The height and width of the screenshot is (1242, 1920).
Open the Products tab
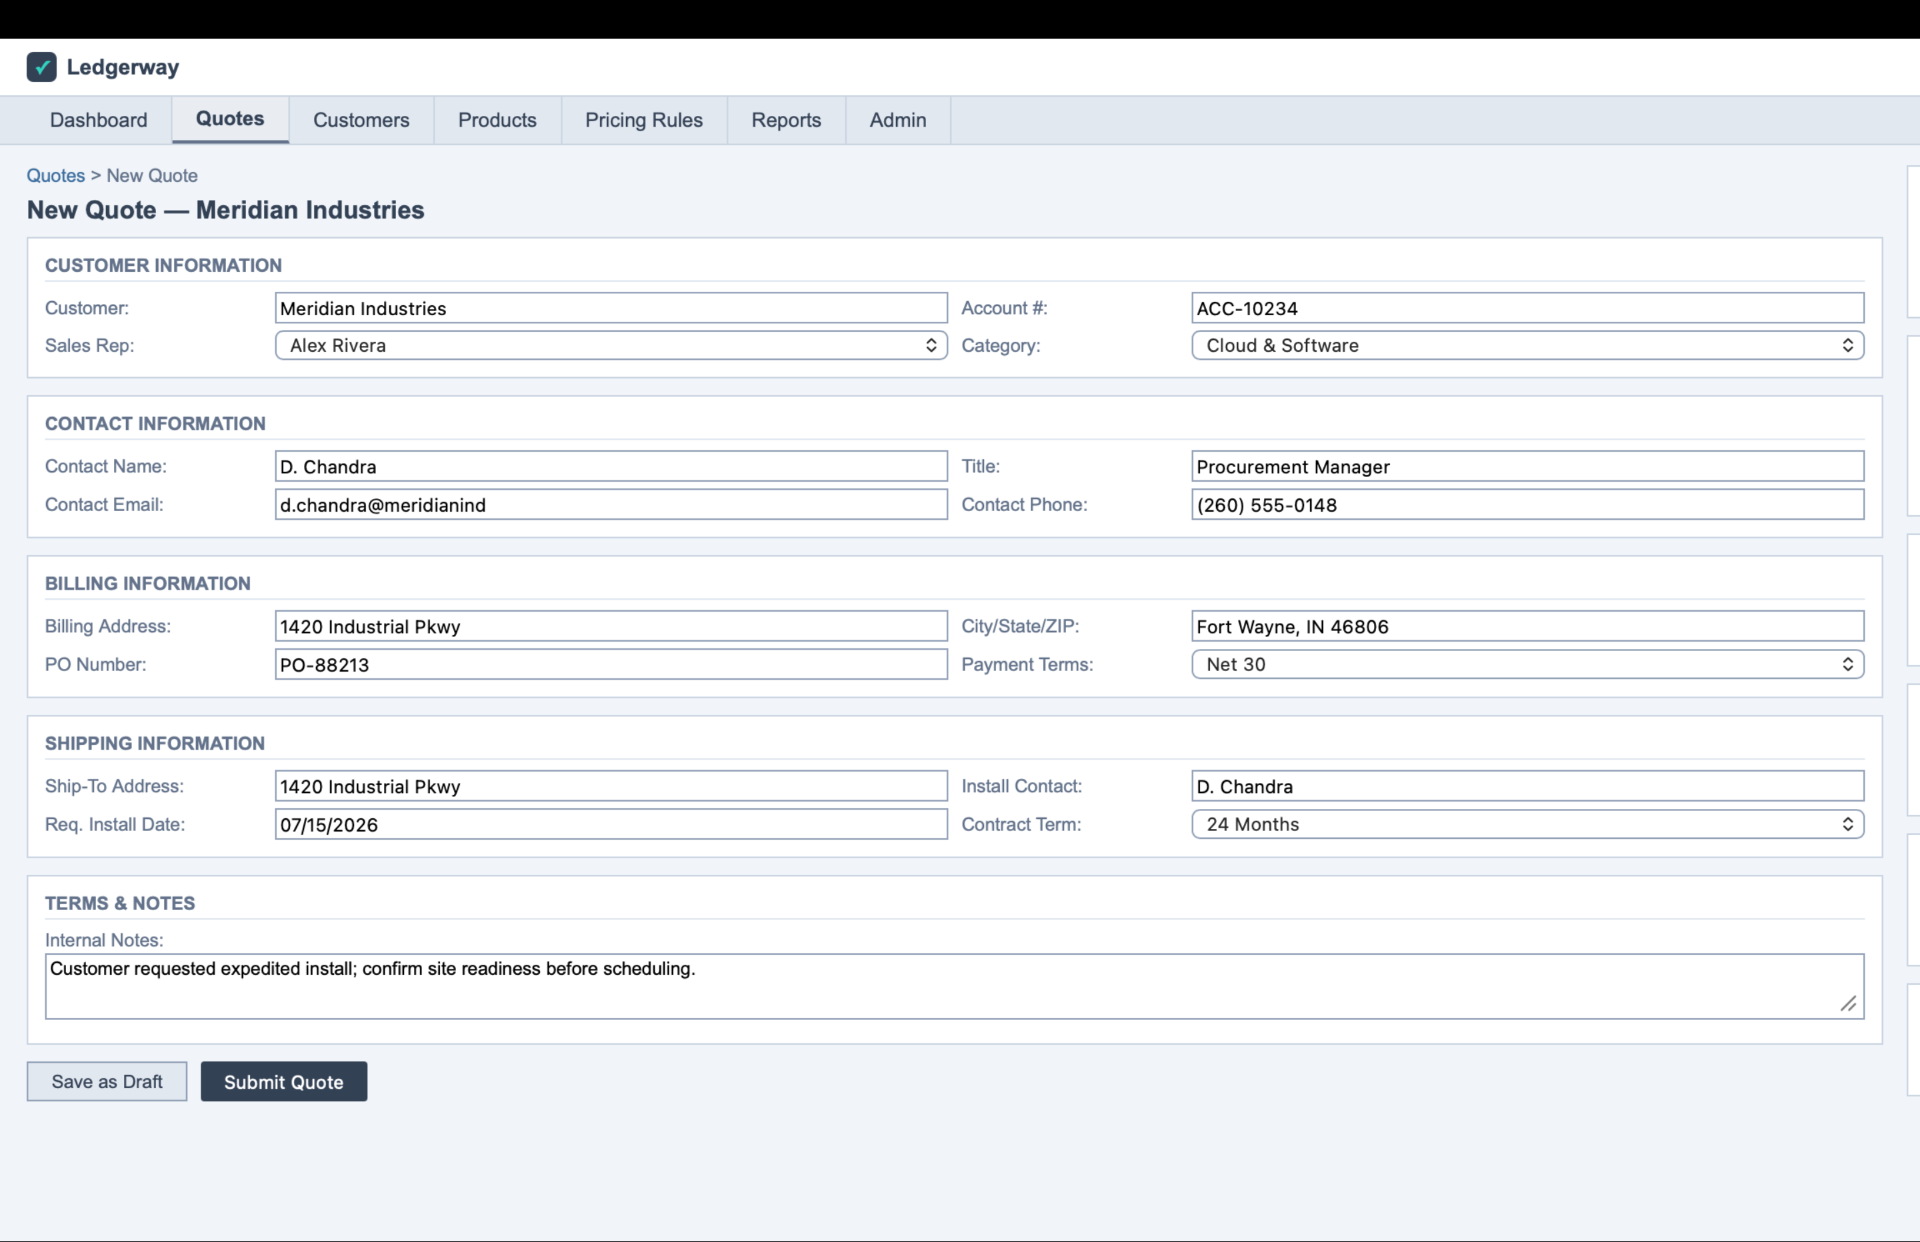point(497,120)
